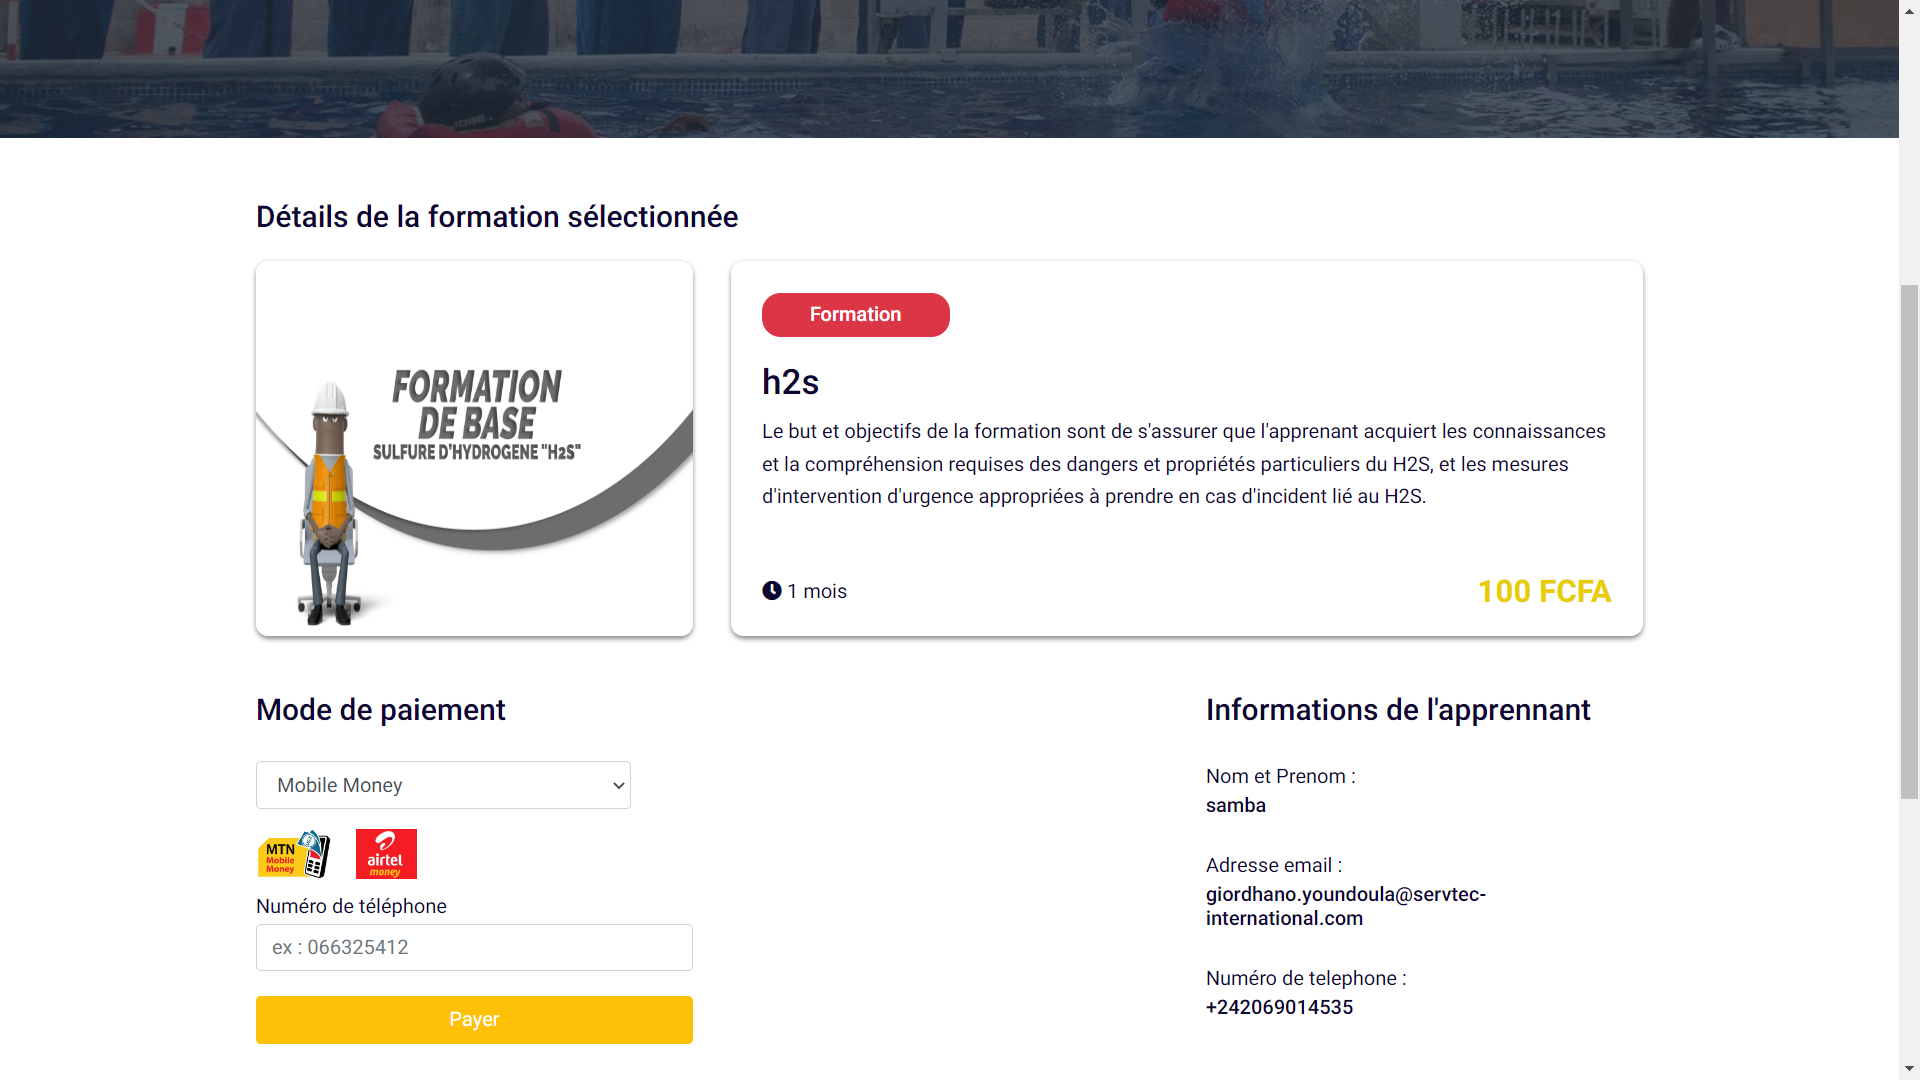This screenshot has width=1920, height=1080.
Task: Select Airtel as active payment provider
Action: pyautogui.click(x=386, y=853)
